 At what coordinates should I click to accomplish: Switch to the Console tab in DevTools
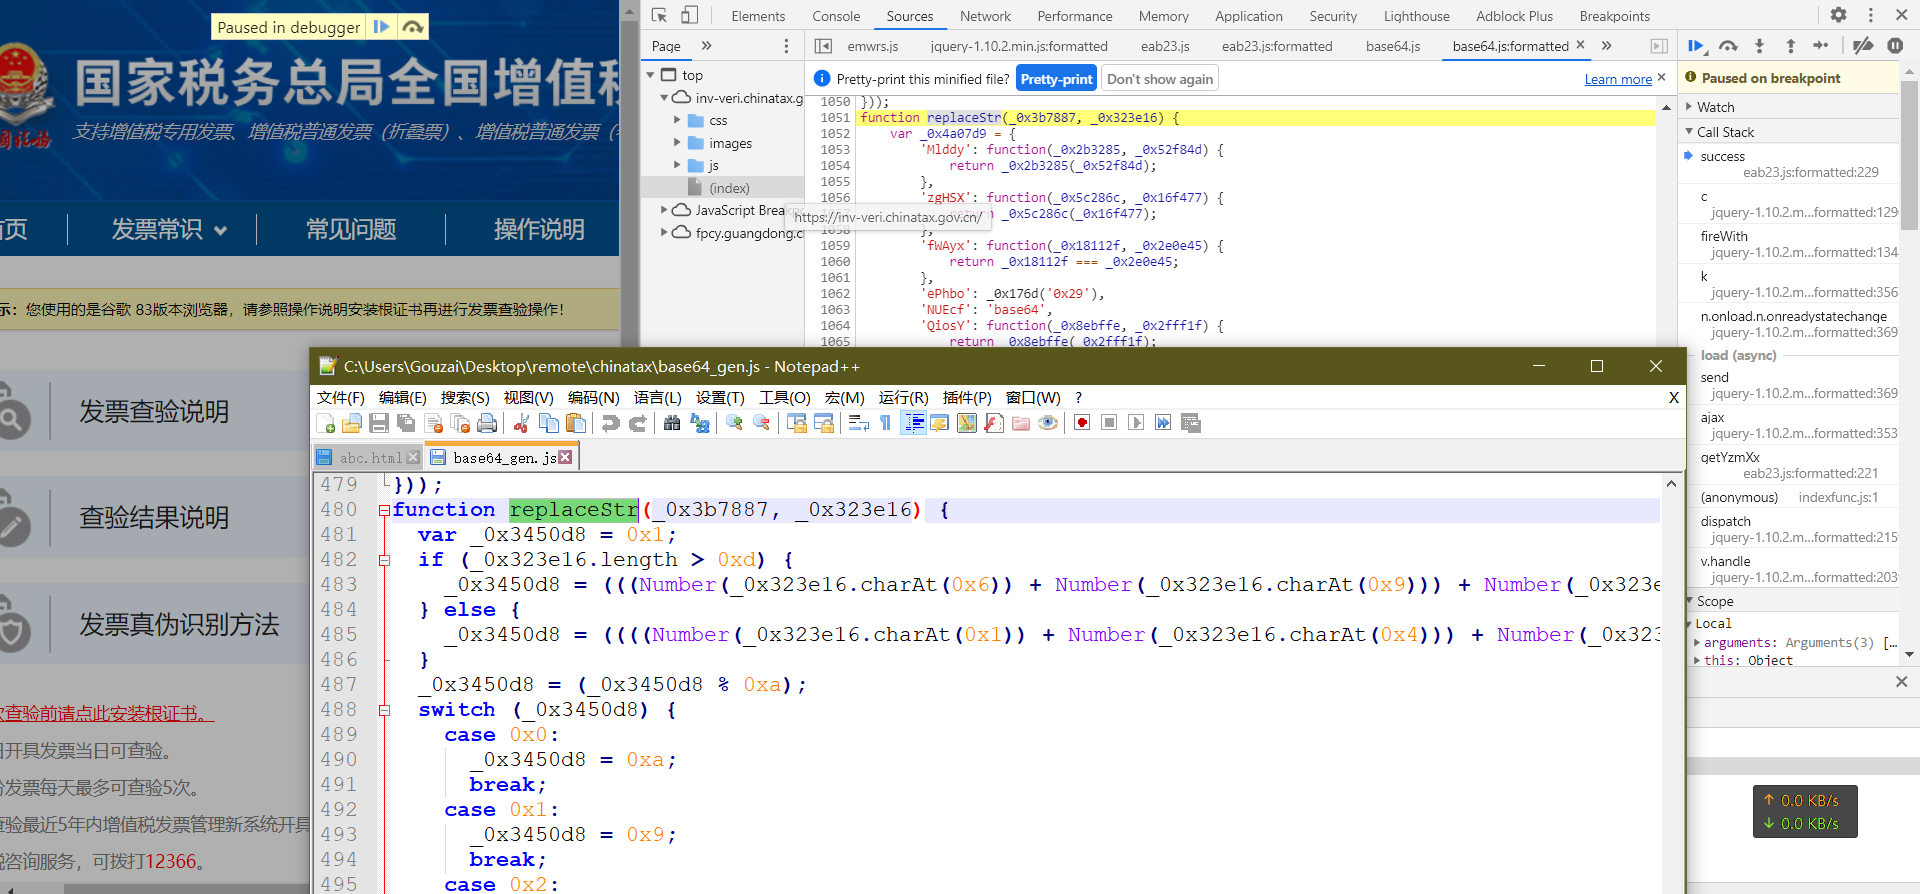[x=836, y=16]
